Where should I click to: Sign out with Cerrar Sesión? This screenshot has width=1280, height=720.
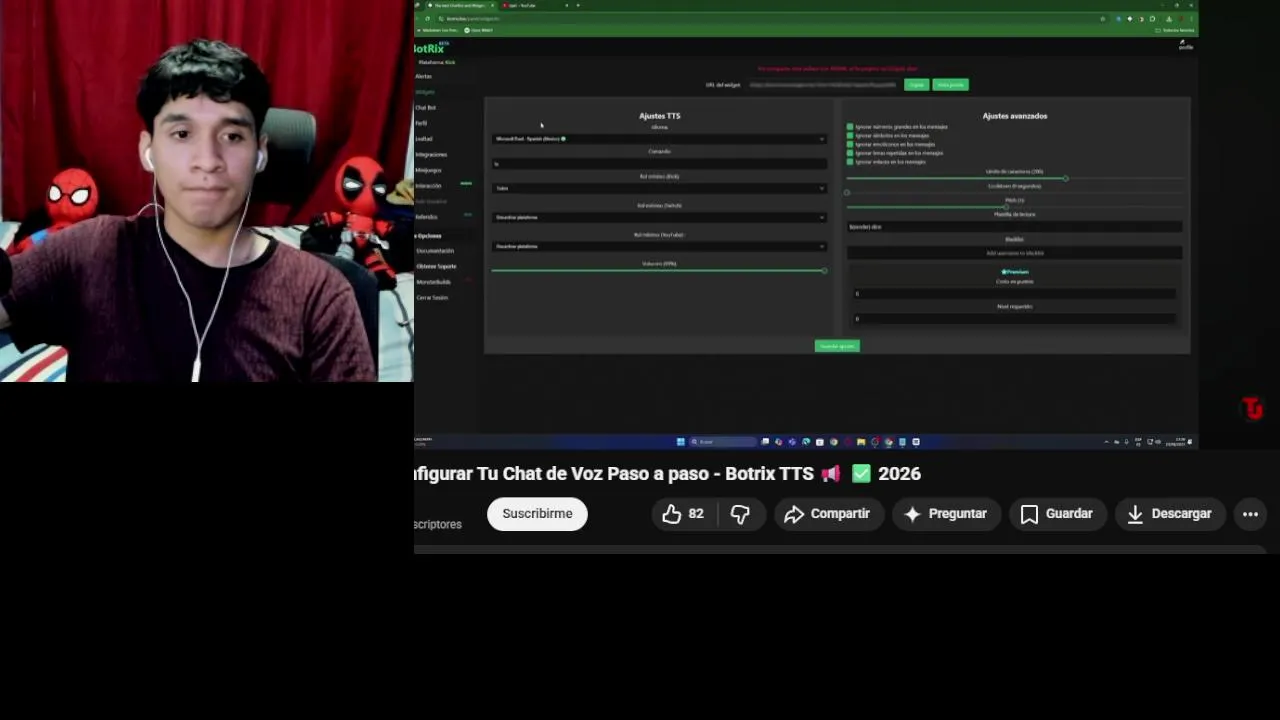click(x=432, y=298)
